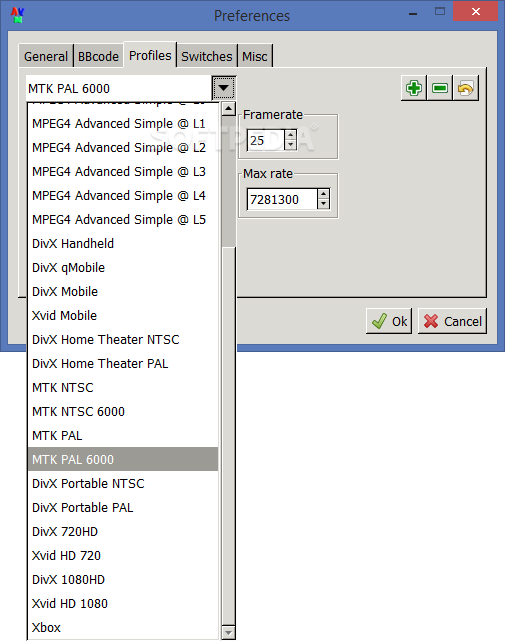Decrease Max rate using the down spinner arrow

coord(323,204)
